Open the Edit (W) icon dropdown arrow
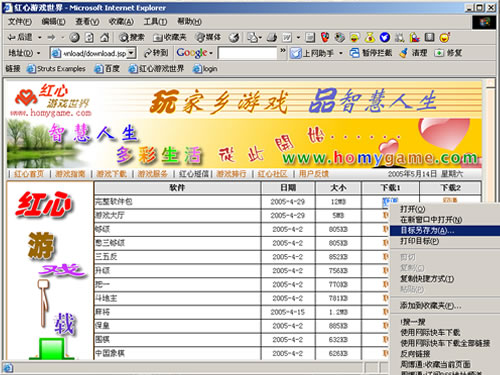500x375 pixels. click(298, 37)
